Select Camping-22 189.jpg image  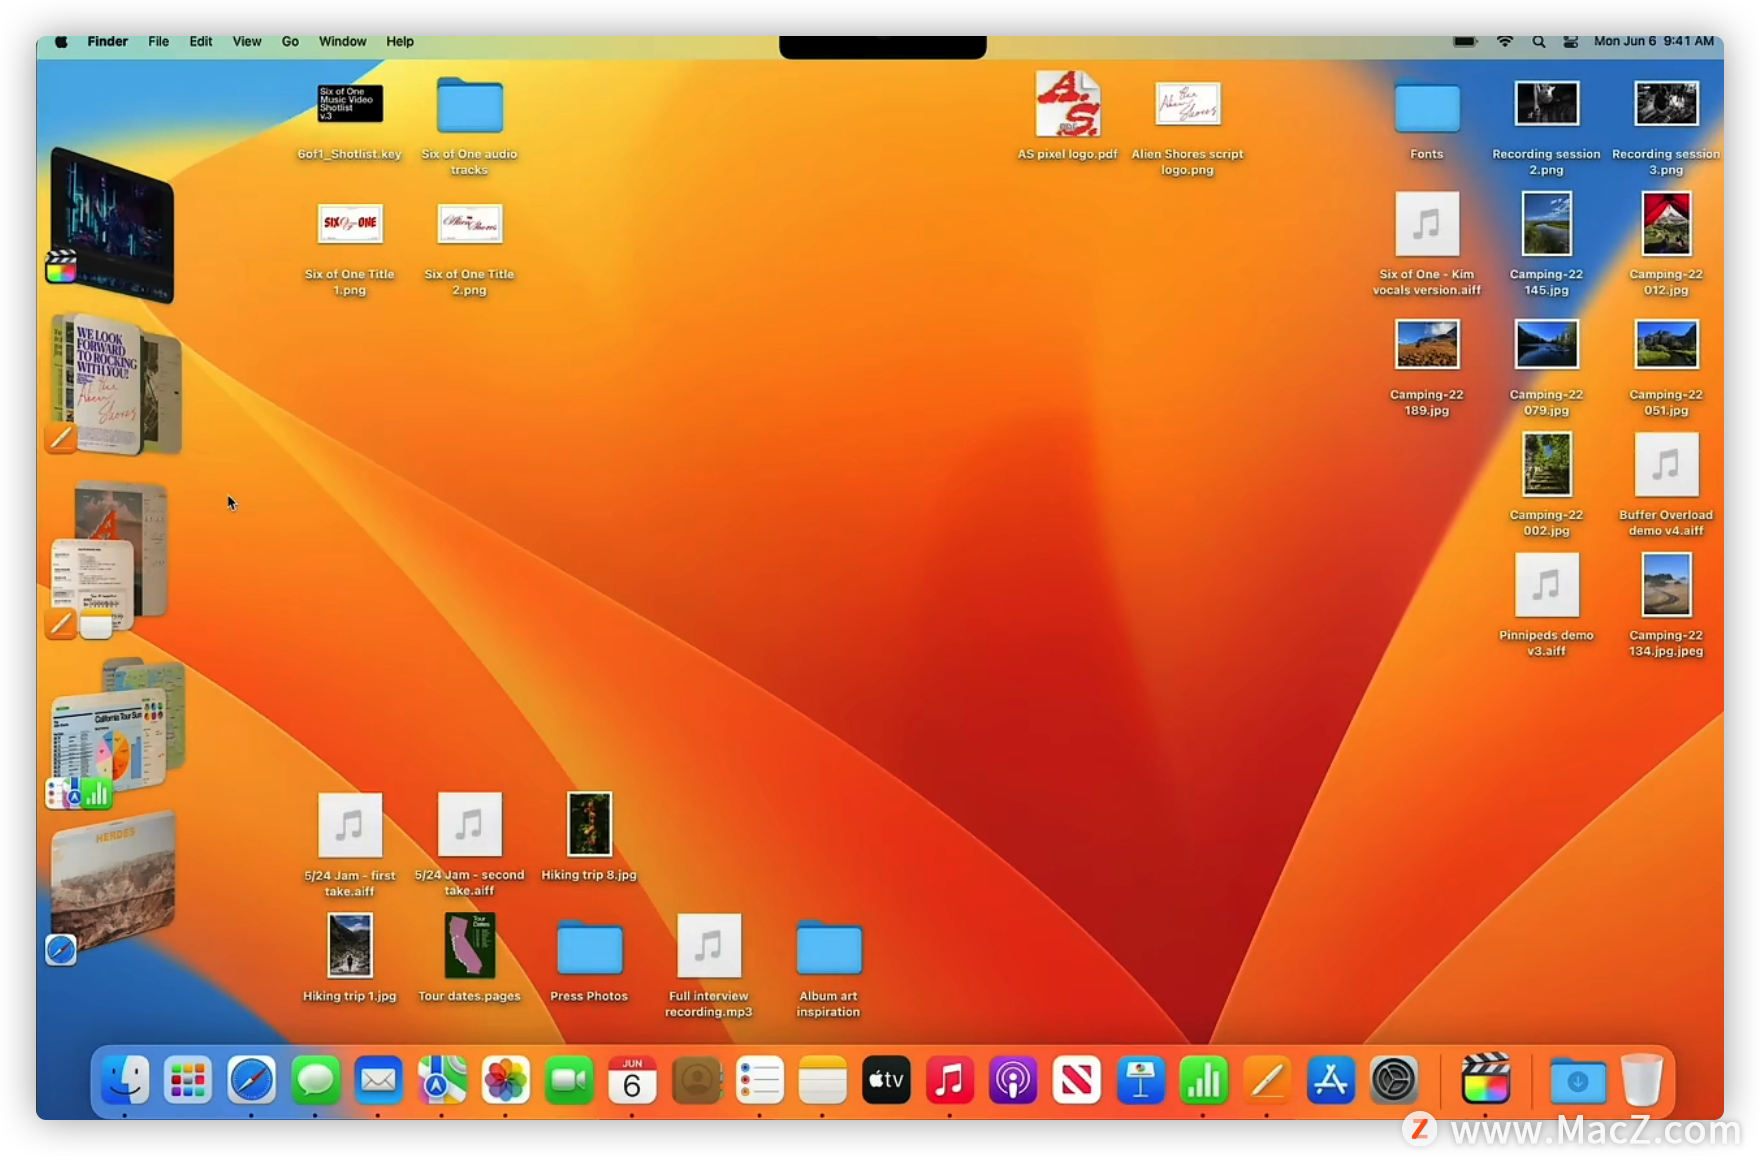pyautogui.click(x=1427, y=367)
